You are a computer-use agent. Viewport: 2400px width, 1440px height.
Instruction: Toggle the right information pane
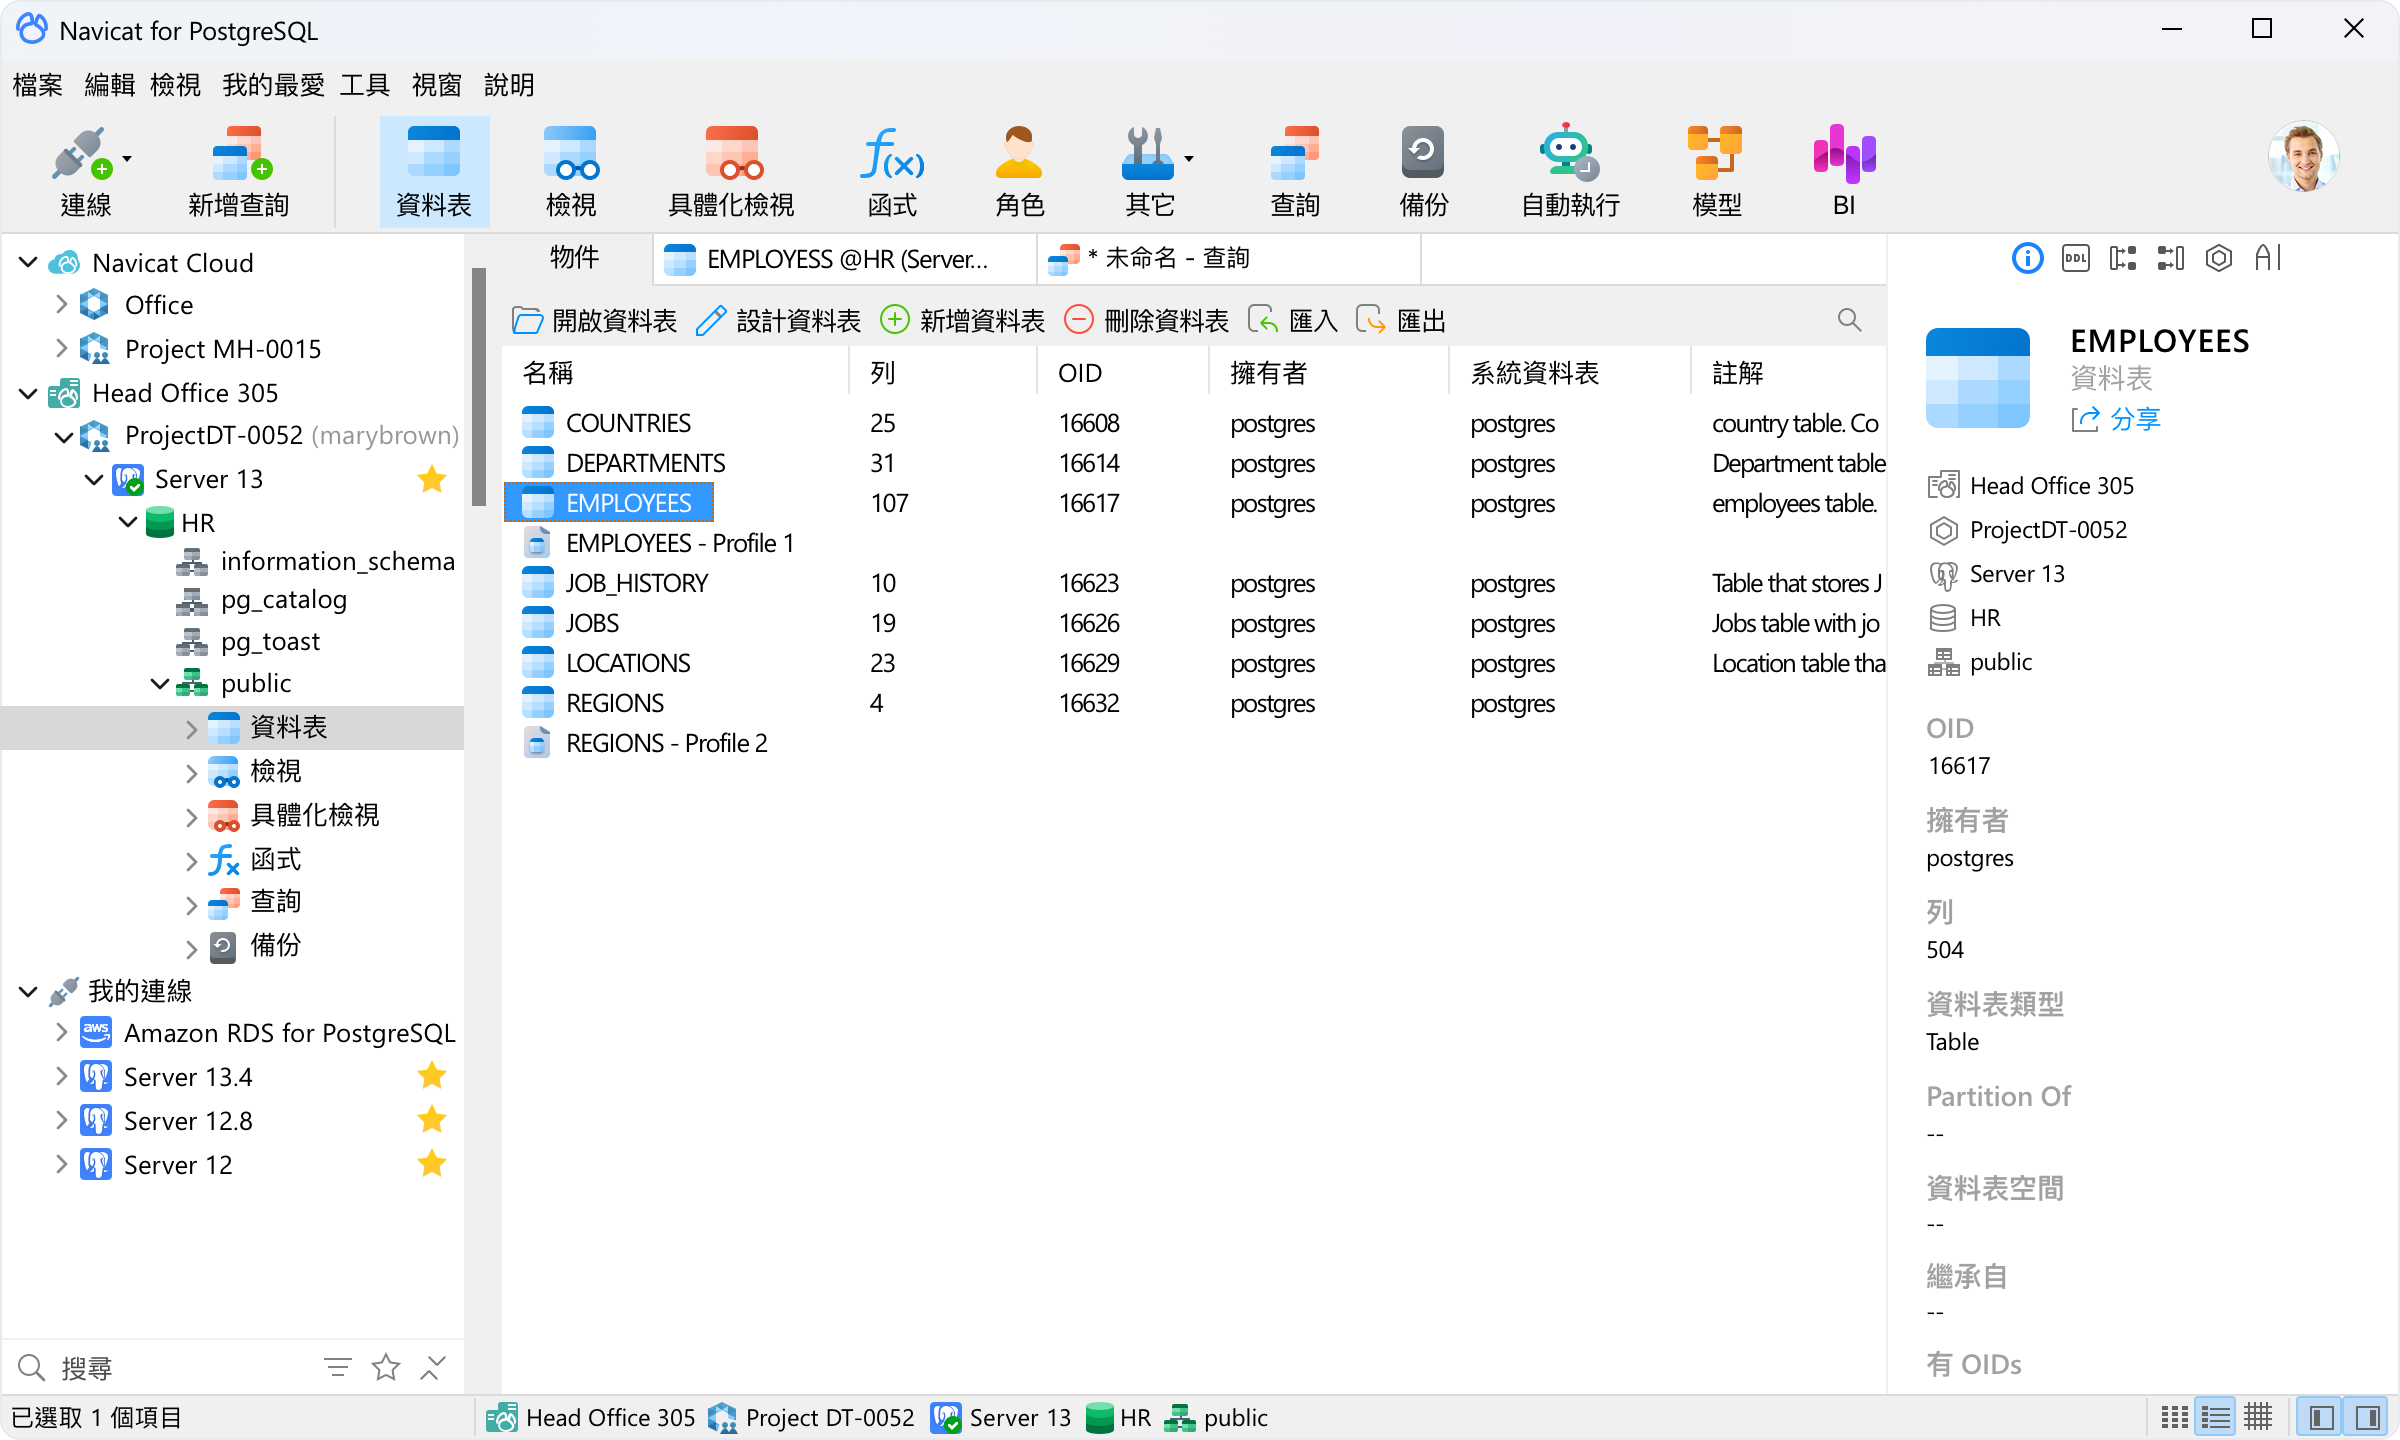coord(2367,1417)
